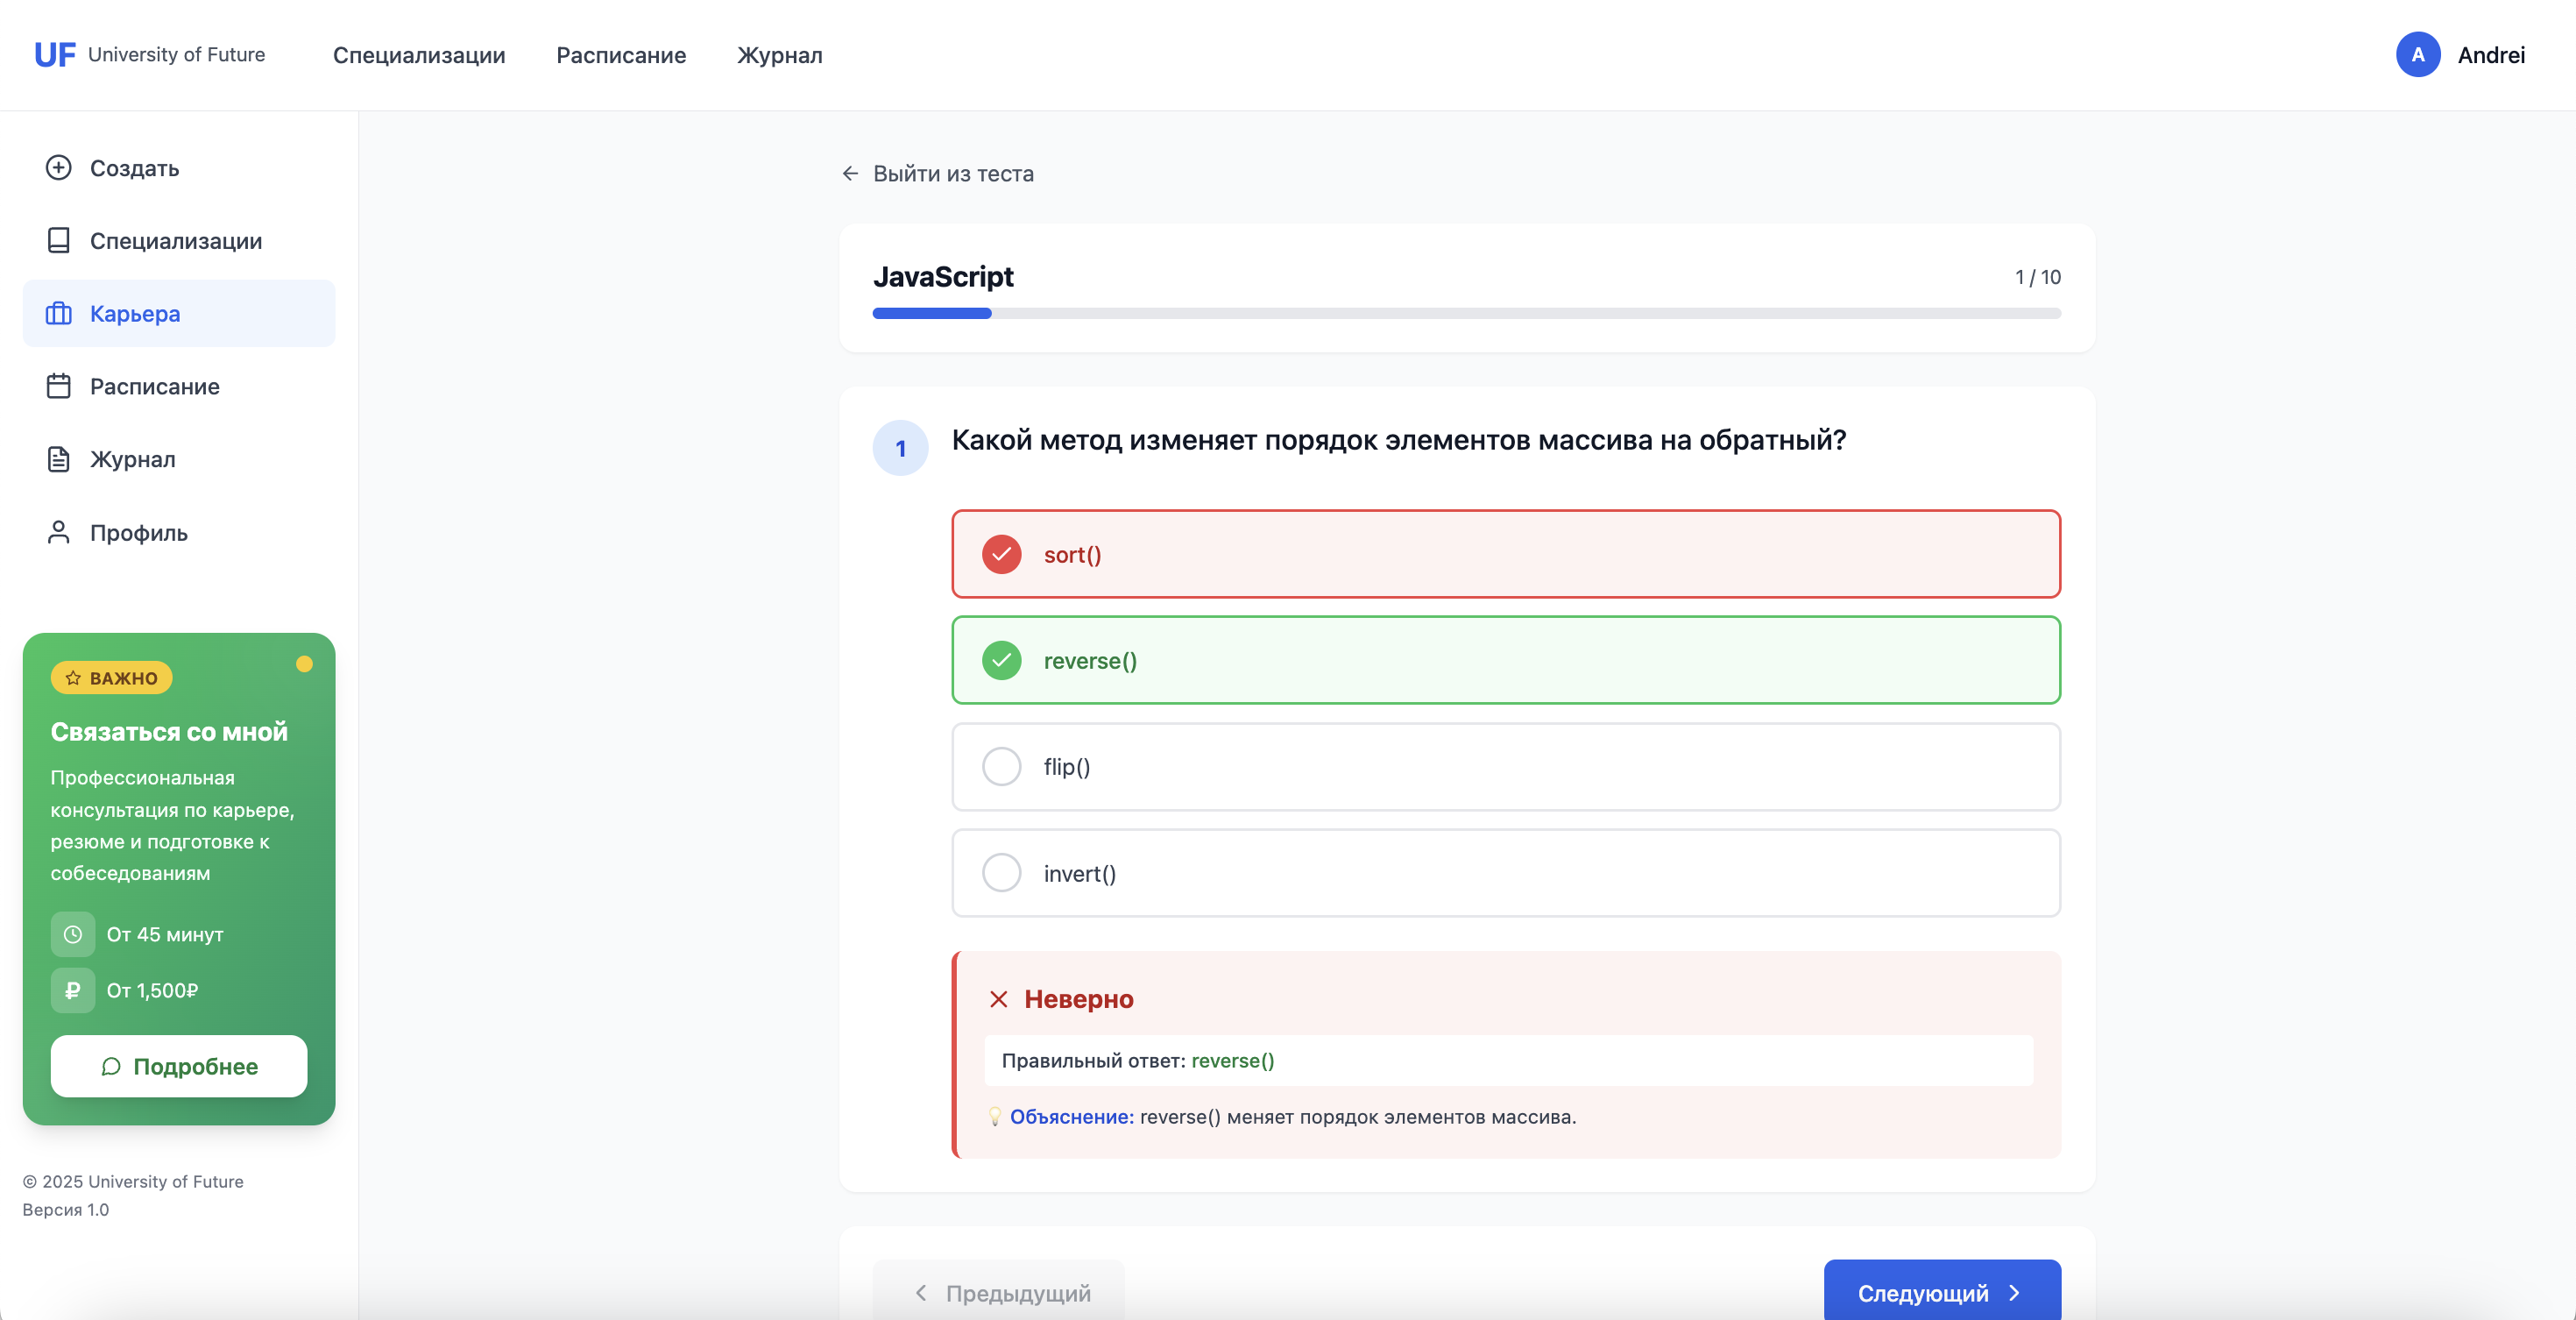Click the ВАЖНО badge
The width and height of the screenshot is (2576, 1320).
[x=111, y=678]
